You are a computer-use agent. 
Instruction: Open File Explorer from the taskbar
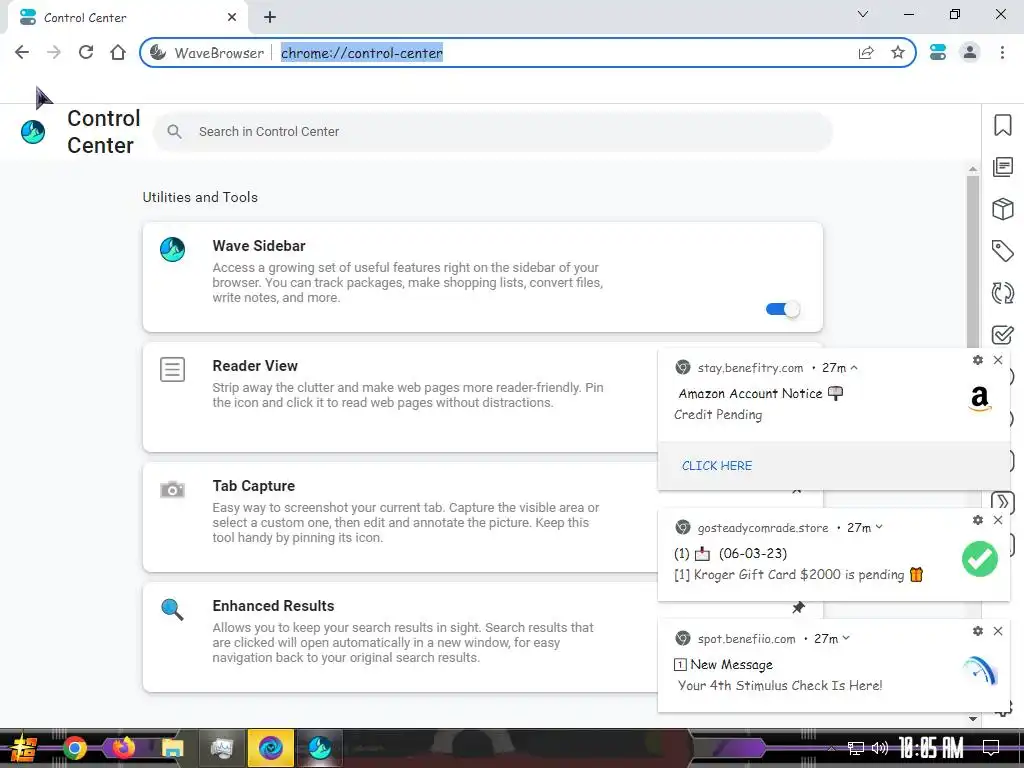172,748
